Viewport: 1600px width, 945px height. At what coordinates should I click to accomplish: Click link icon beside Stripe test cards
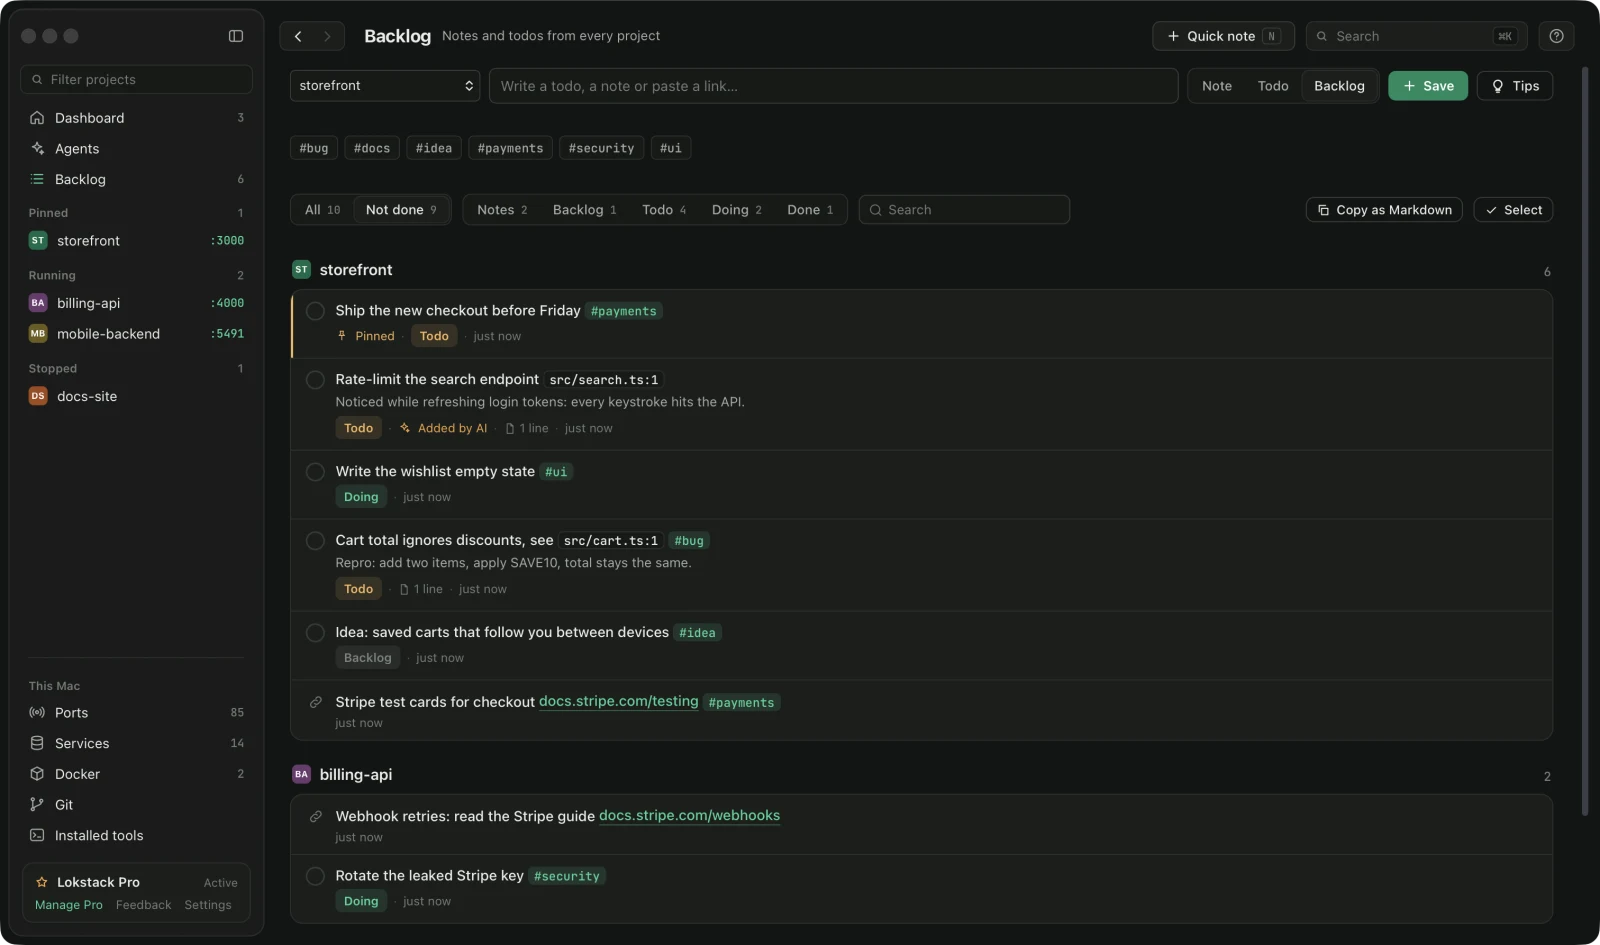tap(315, 702)
